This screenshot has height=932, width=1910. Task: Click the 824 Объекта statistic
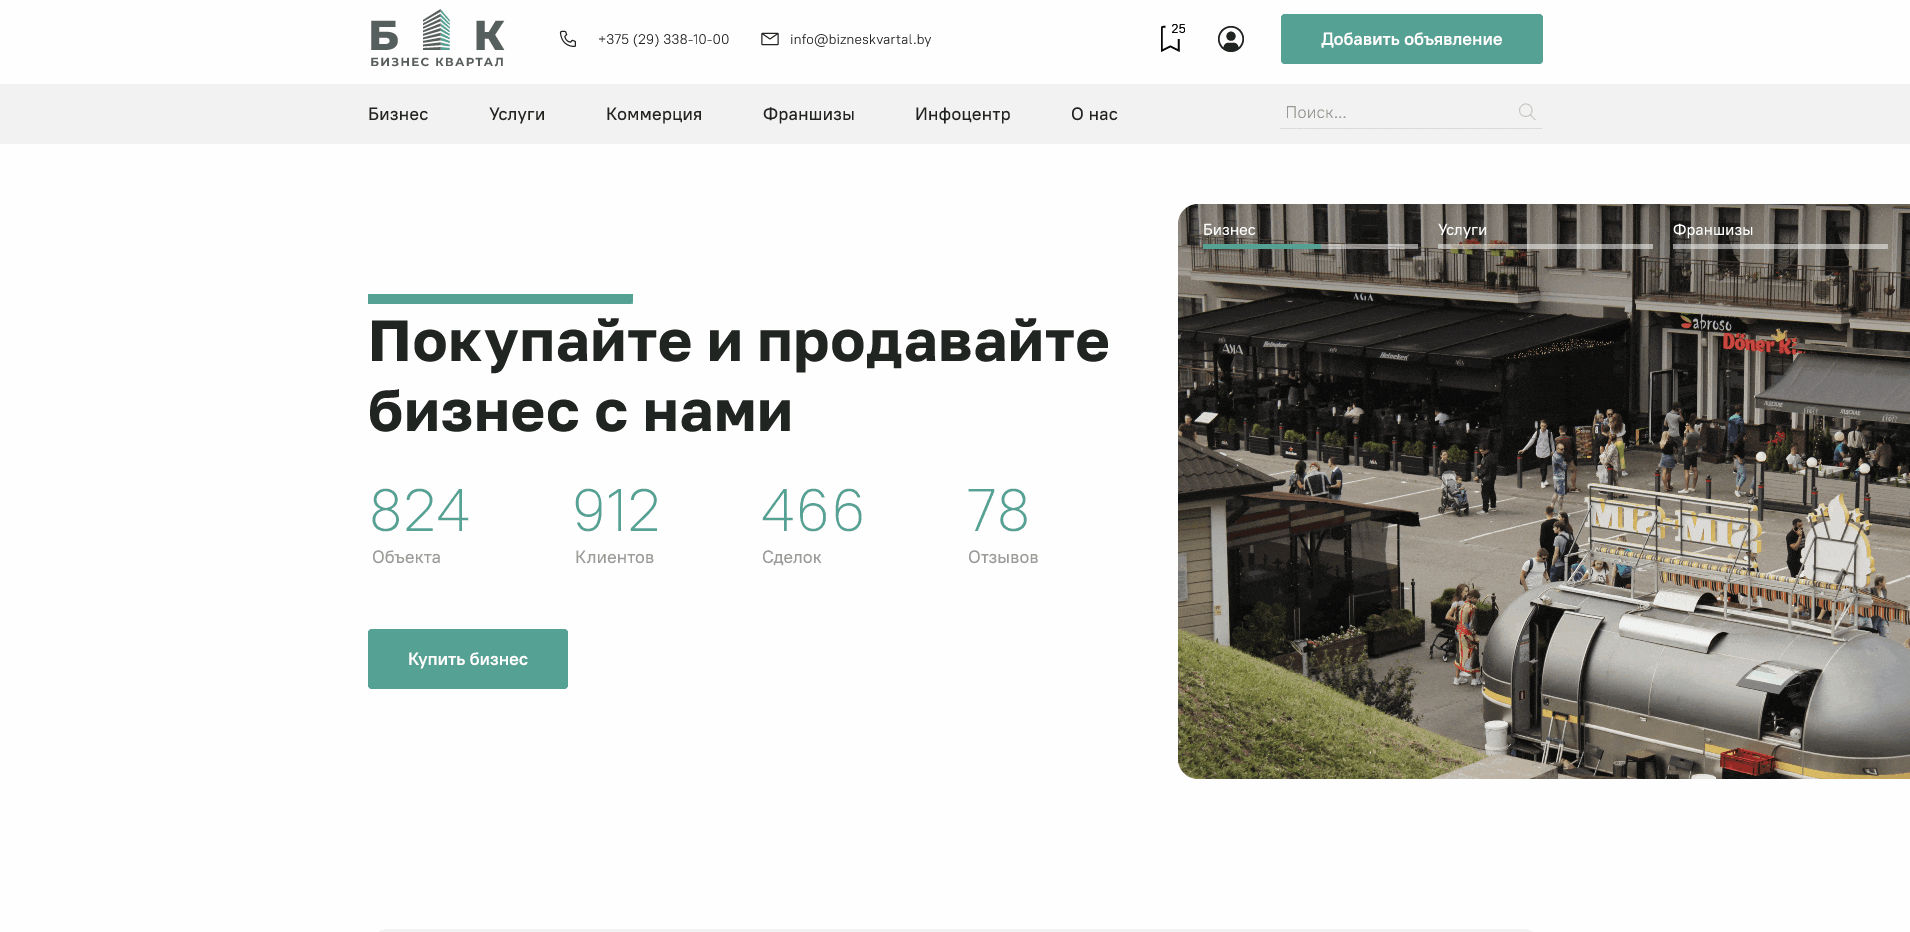tap(420, 525)
